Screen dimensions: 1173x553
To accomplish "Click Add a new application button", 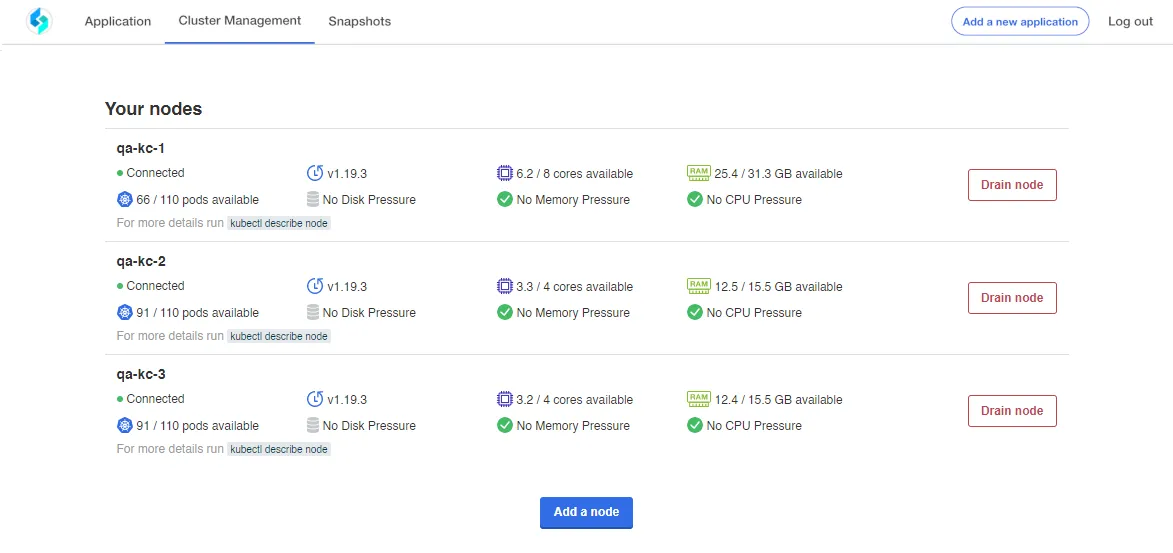I will [1020, 22].
